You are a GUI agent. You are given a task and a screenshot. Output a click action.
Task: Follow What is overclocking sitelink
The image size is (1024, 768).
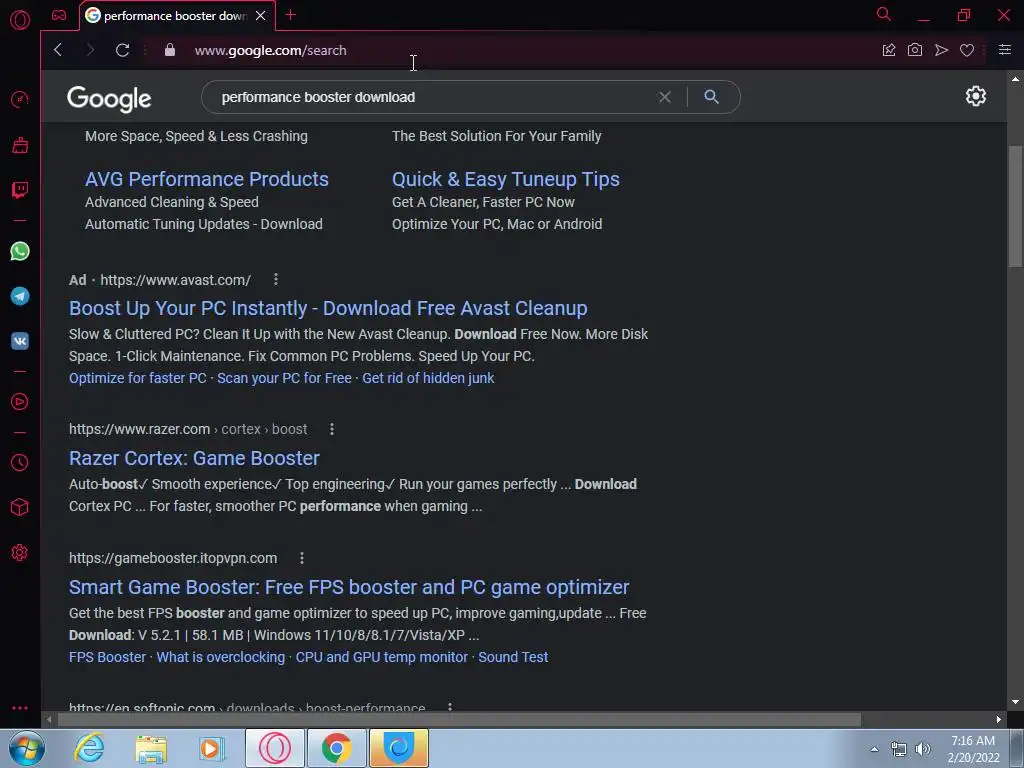pyautogui.click(x=221, y=657)
